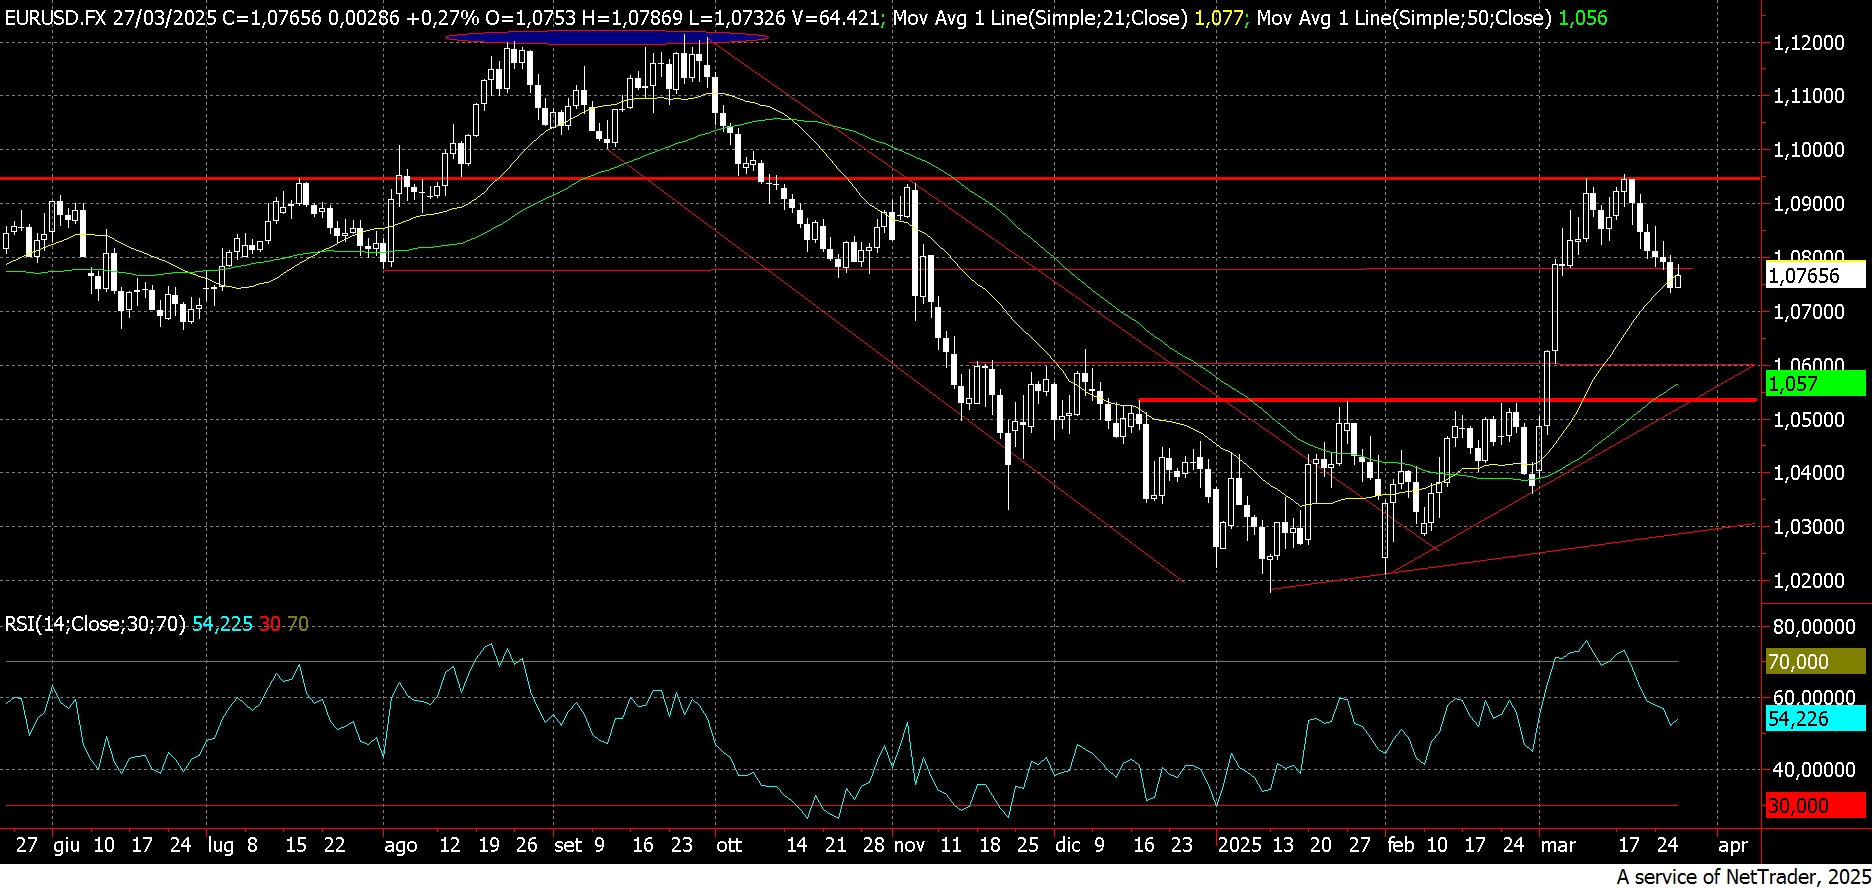Screen dimensions: 1872x888
Task: Click the 50-period moving average value 1,056
Action: [x=1583, y=17]
